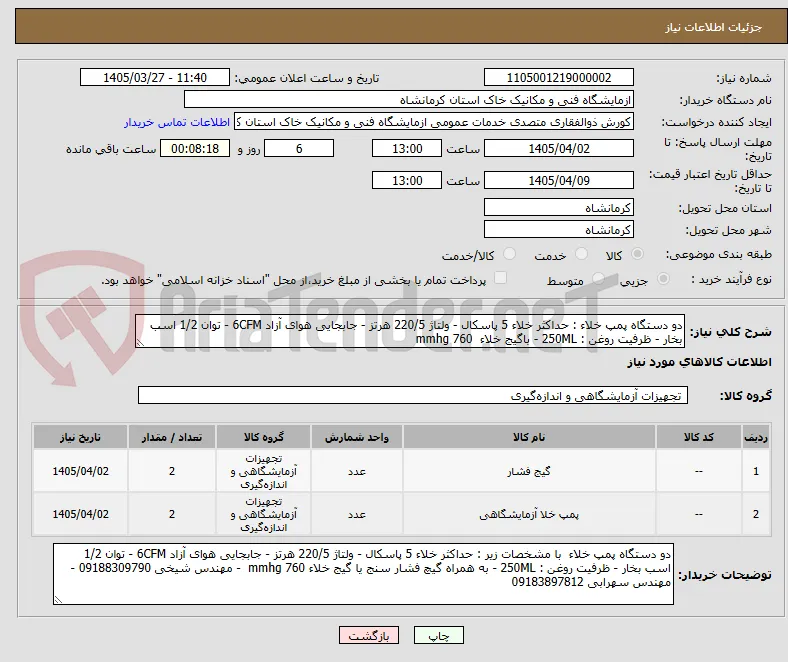The height and width of the screenshot is (662, 788).
Task: Click the بازگشت (back) button
Action: tap(368, 635)
